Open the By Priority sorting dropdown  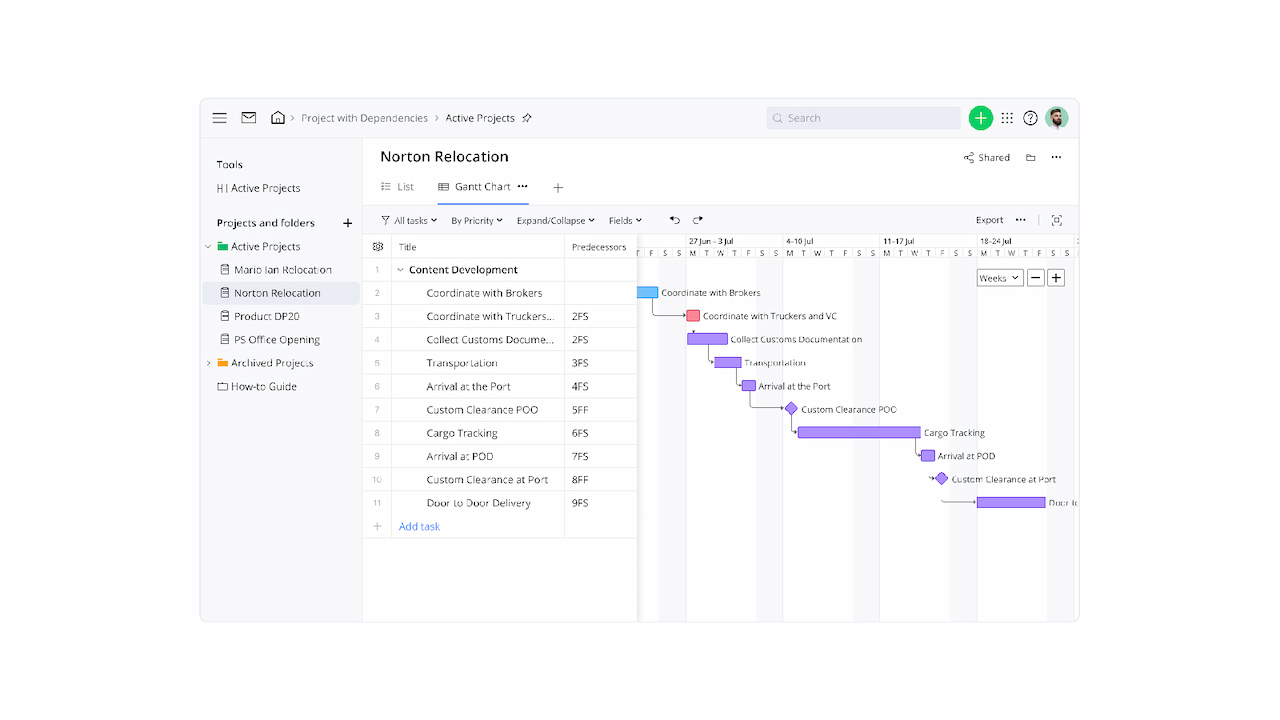476,220
